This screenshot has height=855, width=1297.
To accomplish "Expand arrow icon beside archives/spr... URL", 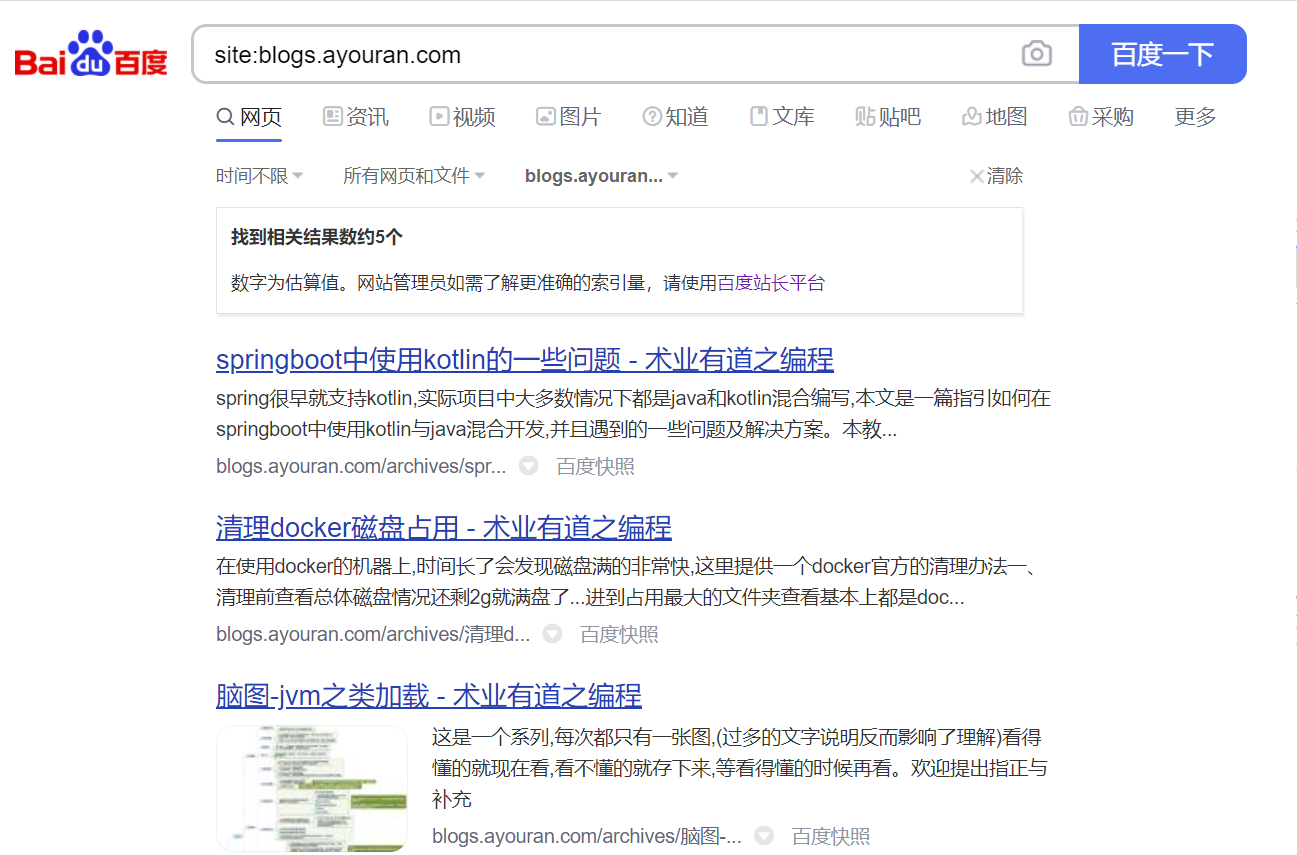I will pyautogui.click(x=529, y=466).
